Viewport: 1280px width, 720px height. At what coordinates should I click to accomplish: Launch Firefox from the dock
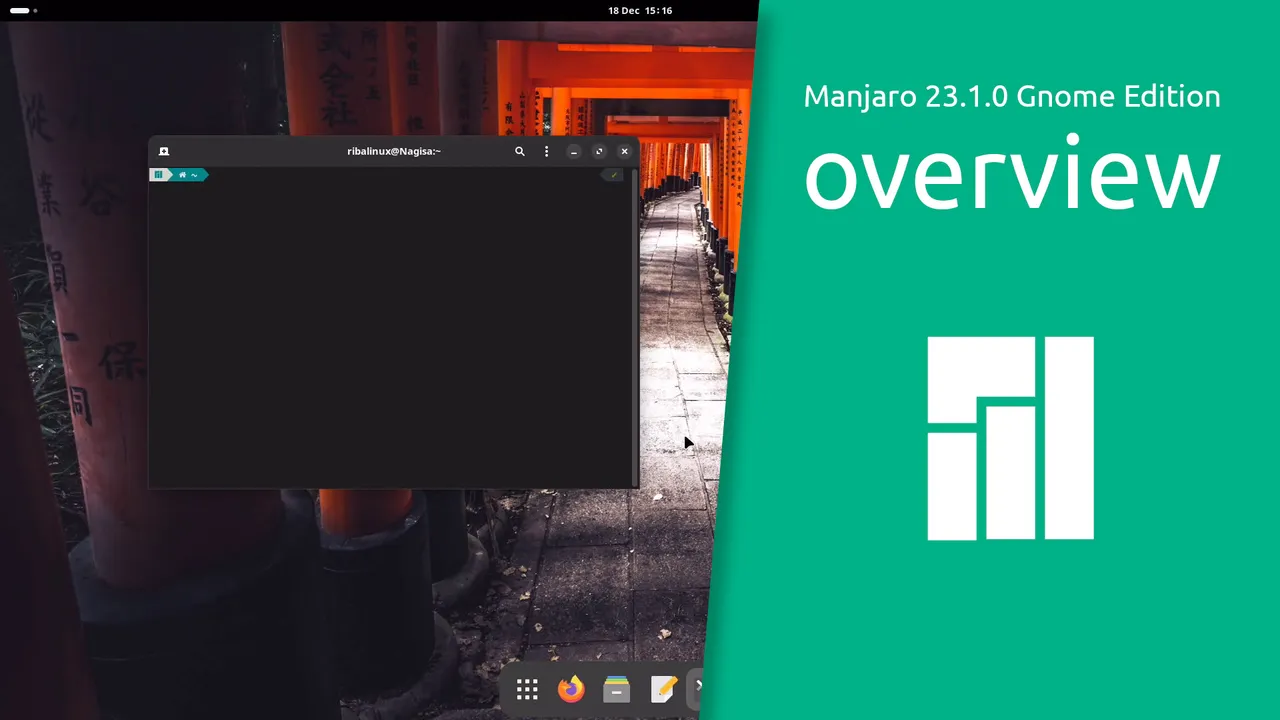tap(571, 689)
